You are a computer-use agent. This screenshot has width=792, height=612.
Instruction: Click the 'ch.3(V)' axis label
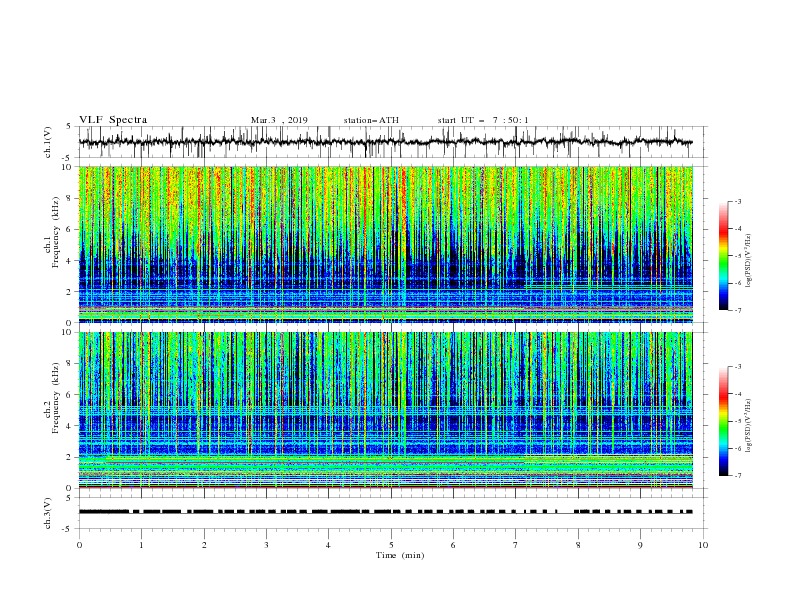pyautogui.click(x=48, y=513)
